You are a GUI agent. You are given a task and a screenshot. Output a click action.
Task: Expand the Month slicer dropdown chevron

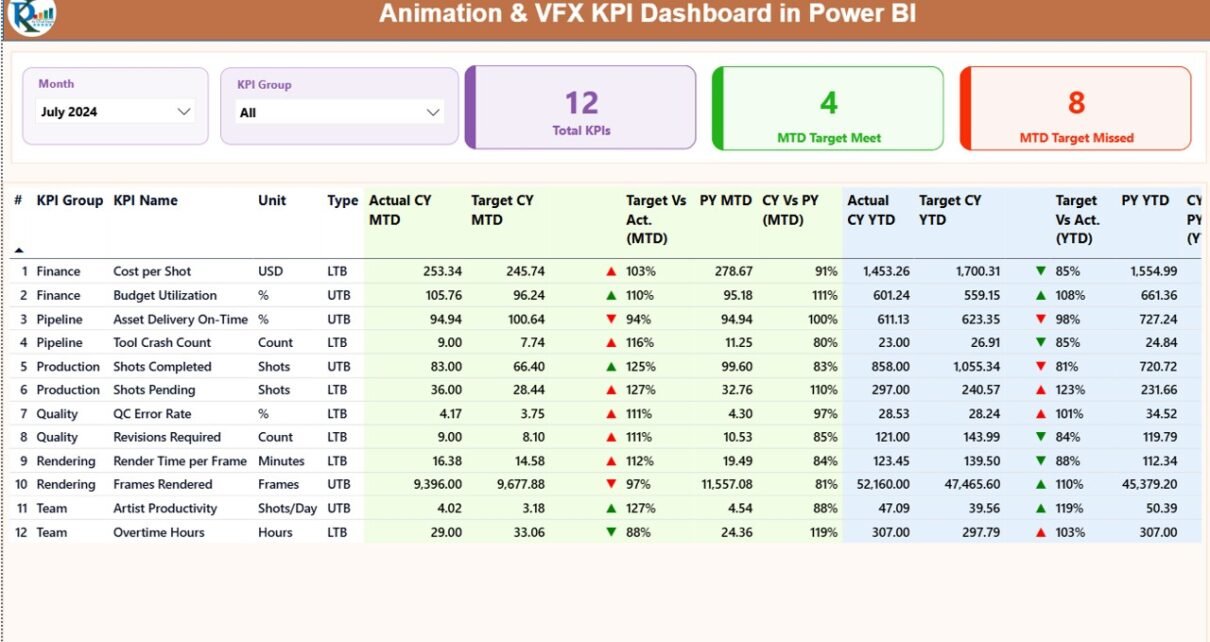pyautogui.click(x=184, y=112)
